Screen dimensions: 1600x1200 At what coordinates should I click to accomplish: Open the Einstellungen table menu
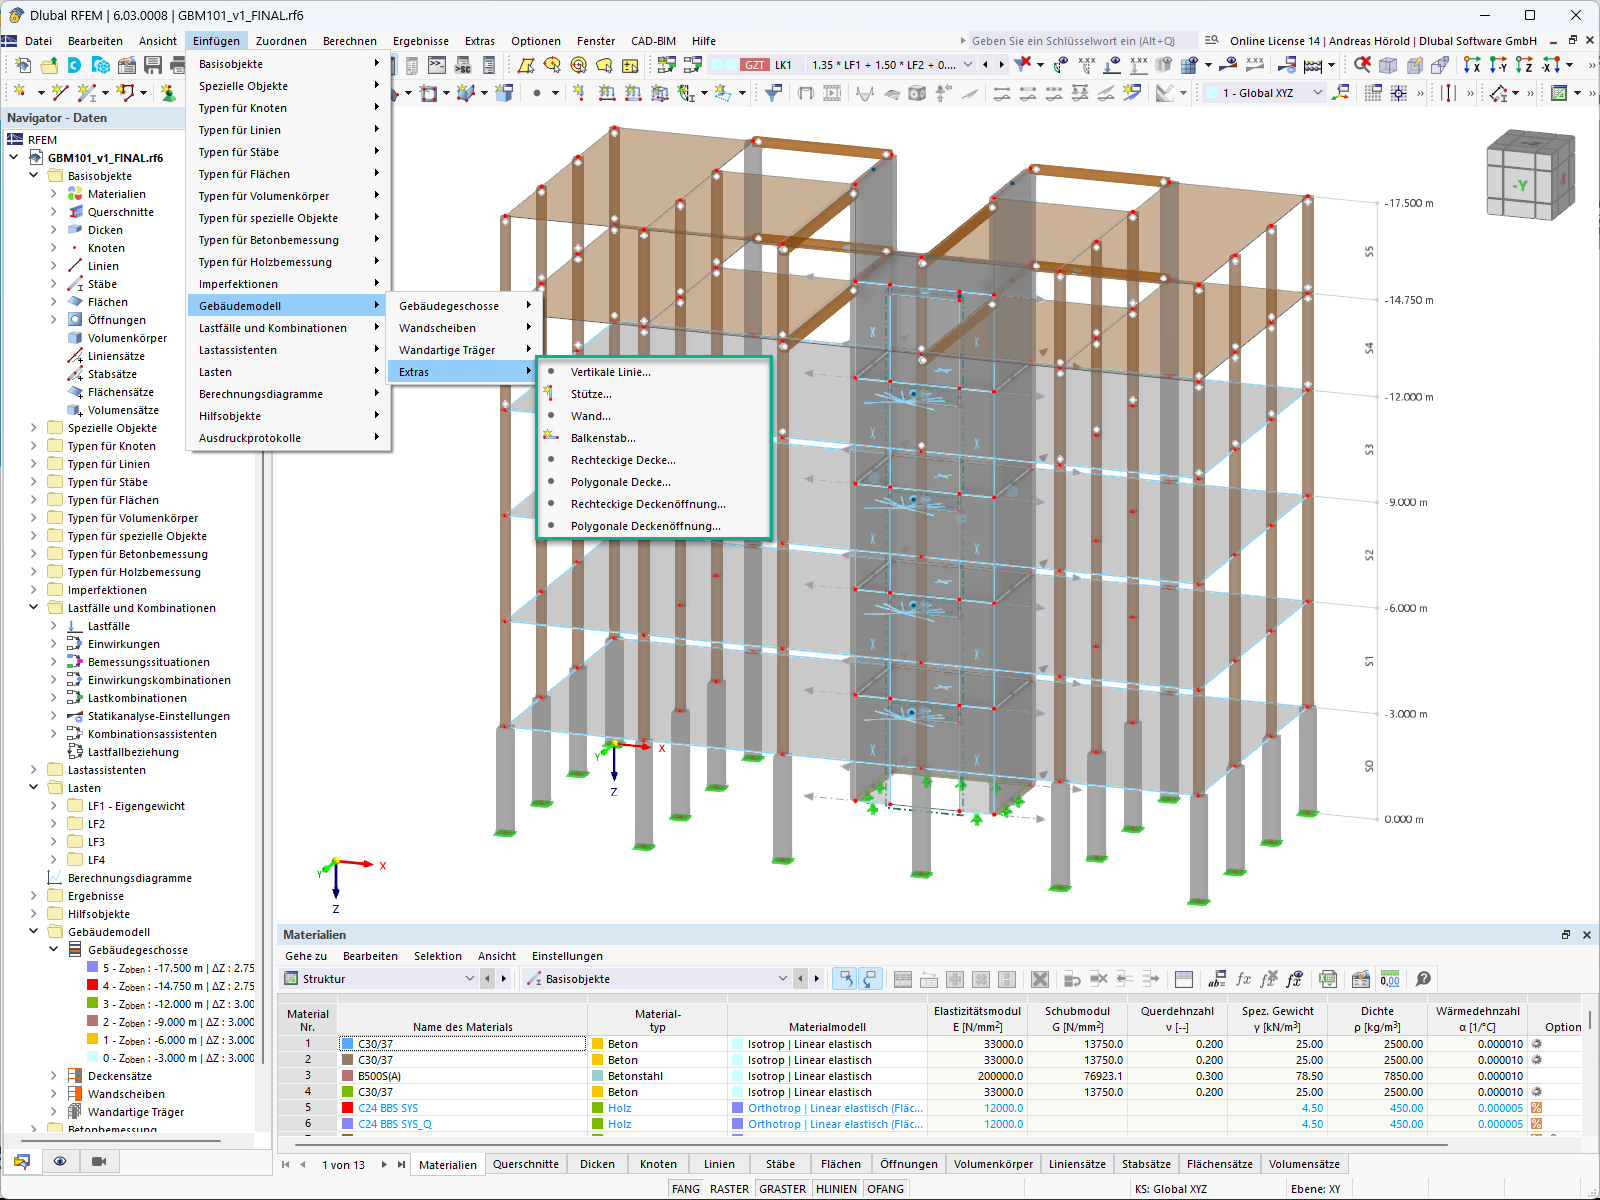[x=567, y=956]
